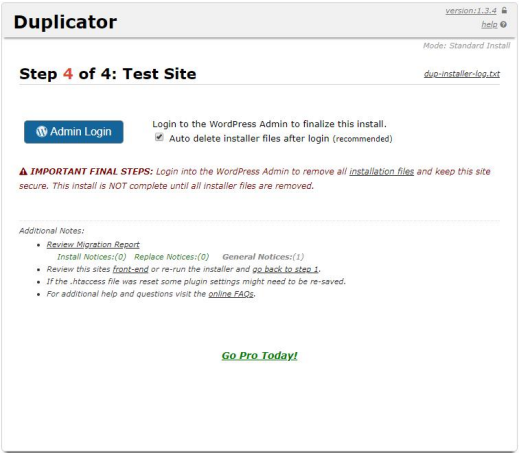The width and height of the screenshot is (519, 453).
Task: Click the help question mark icon
Action: [503, 24]
